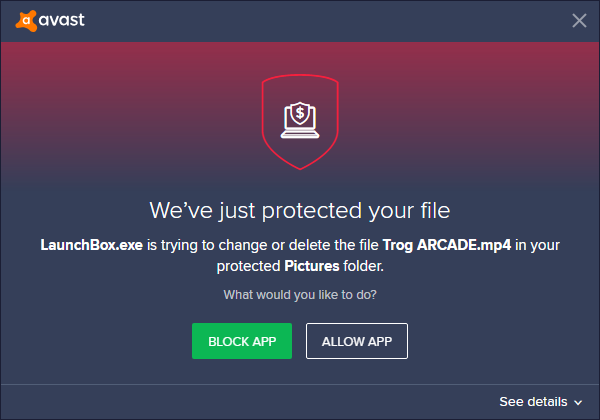This screenshot has height=420, width=600.
Task: Click the bold LaunchBox.exe program name
Action: (91, 245)
